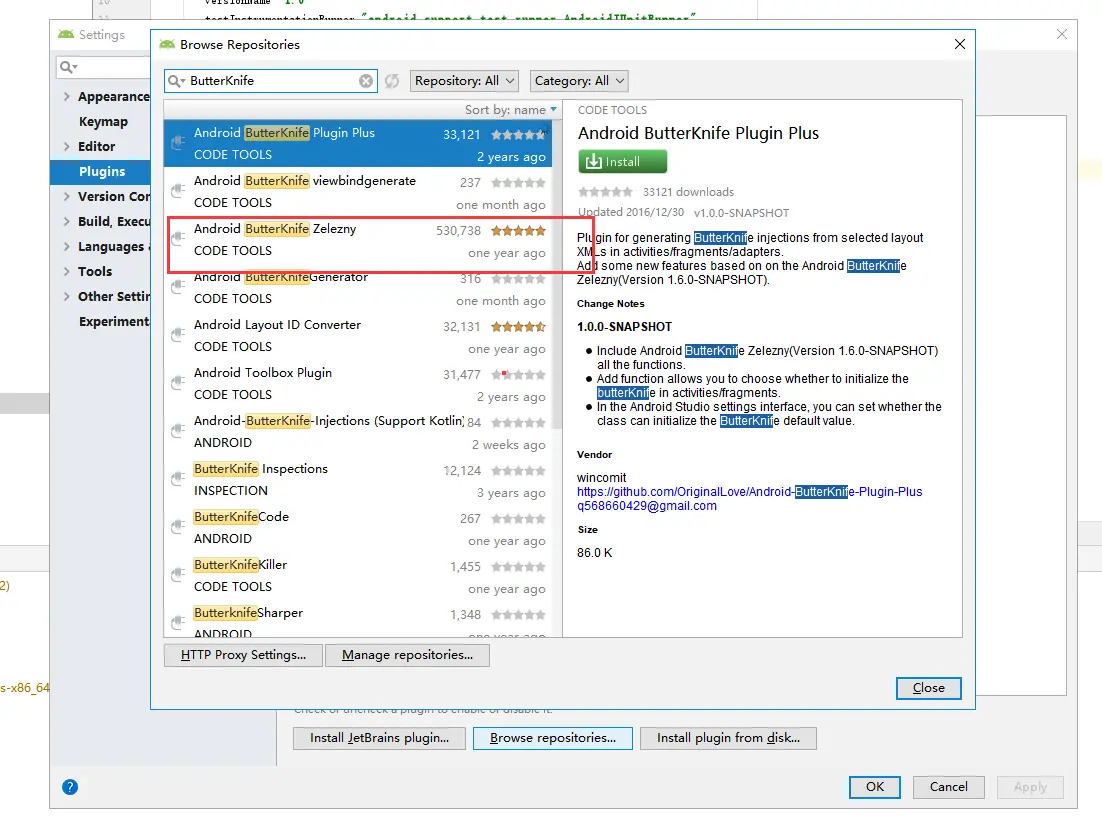
Task: Click search magnifier icon in Browse Repositories
Action: [x=176, y=81]
